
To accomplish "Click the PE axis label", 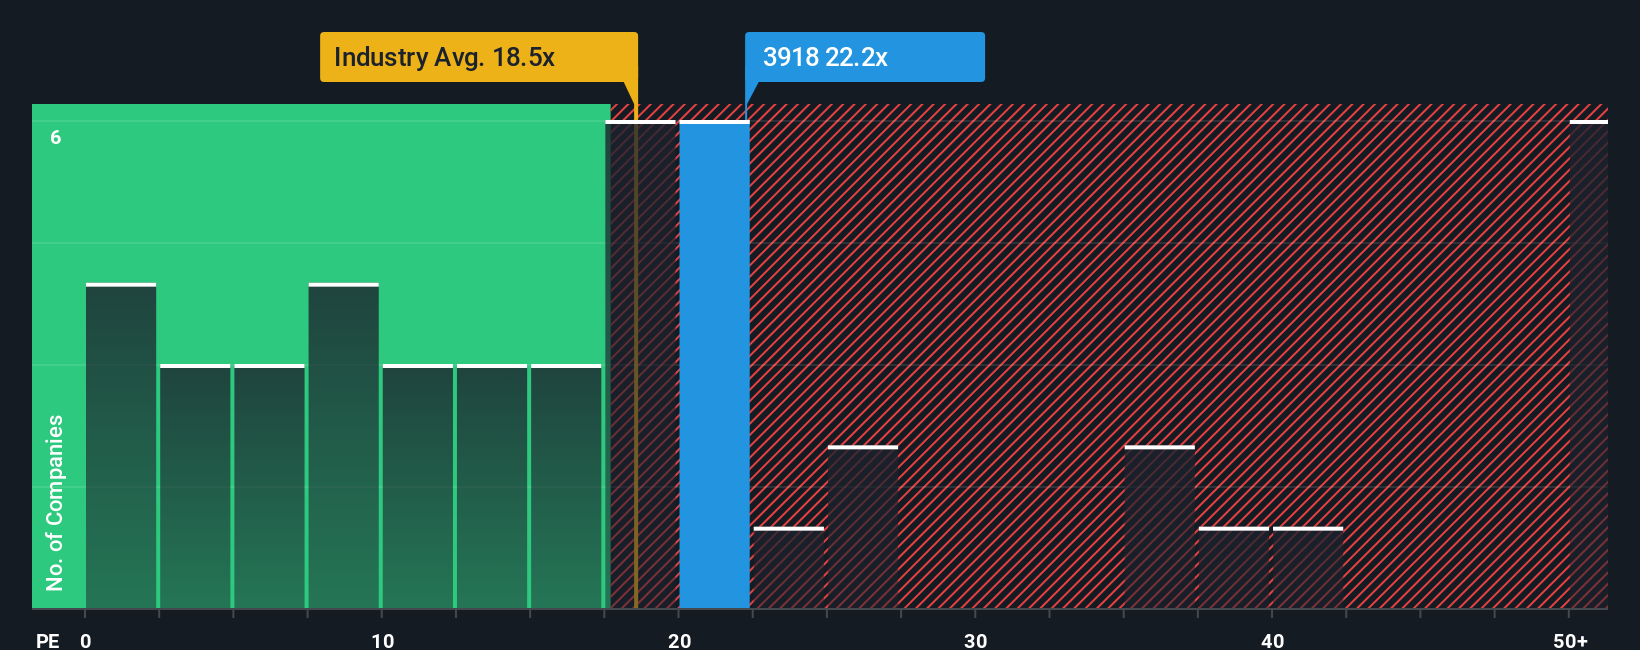I will point(48,641).
